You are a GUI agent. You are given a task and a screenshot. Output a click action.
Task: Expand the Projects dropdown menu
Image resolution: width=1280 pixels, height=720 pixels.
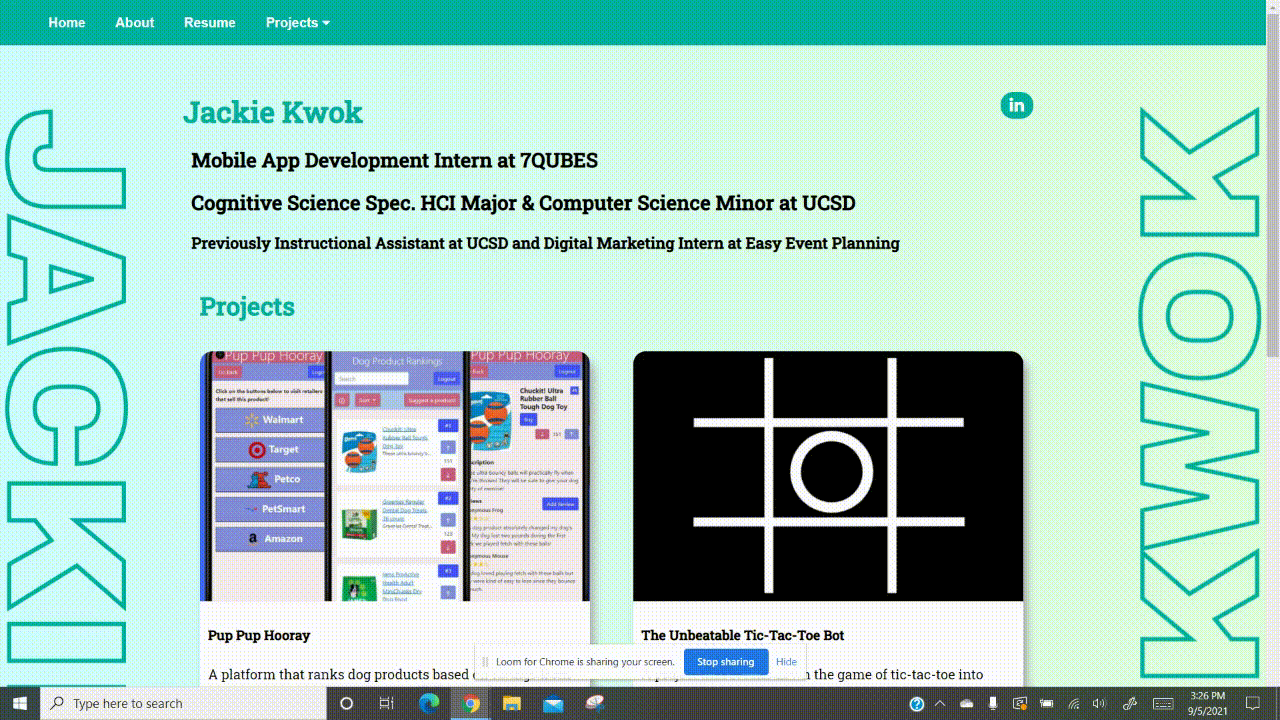point(297,22)
